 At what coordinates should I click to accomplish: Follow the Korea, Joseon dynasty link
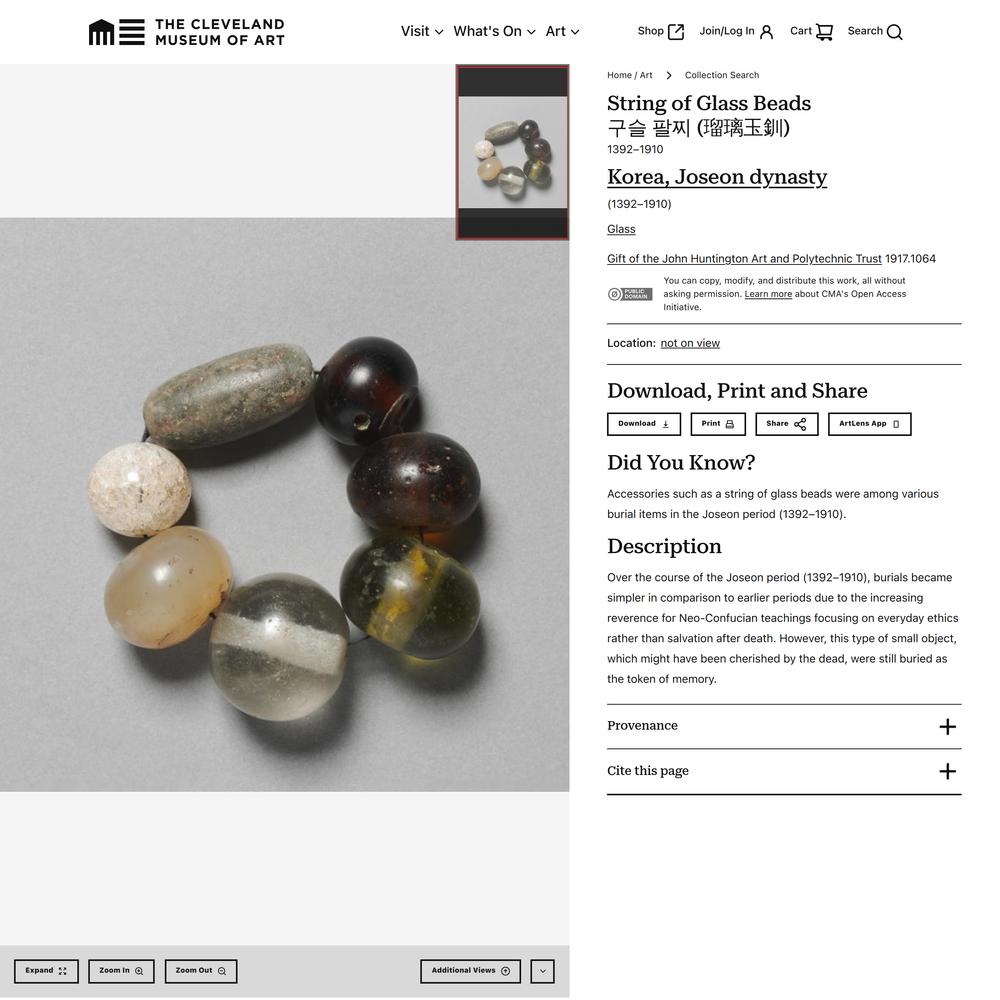tap(717, 177)
